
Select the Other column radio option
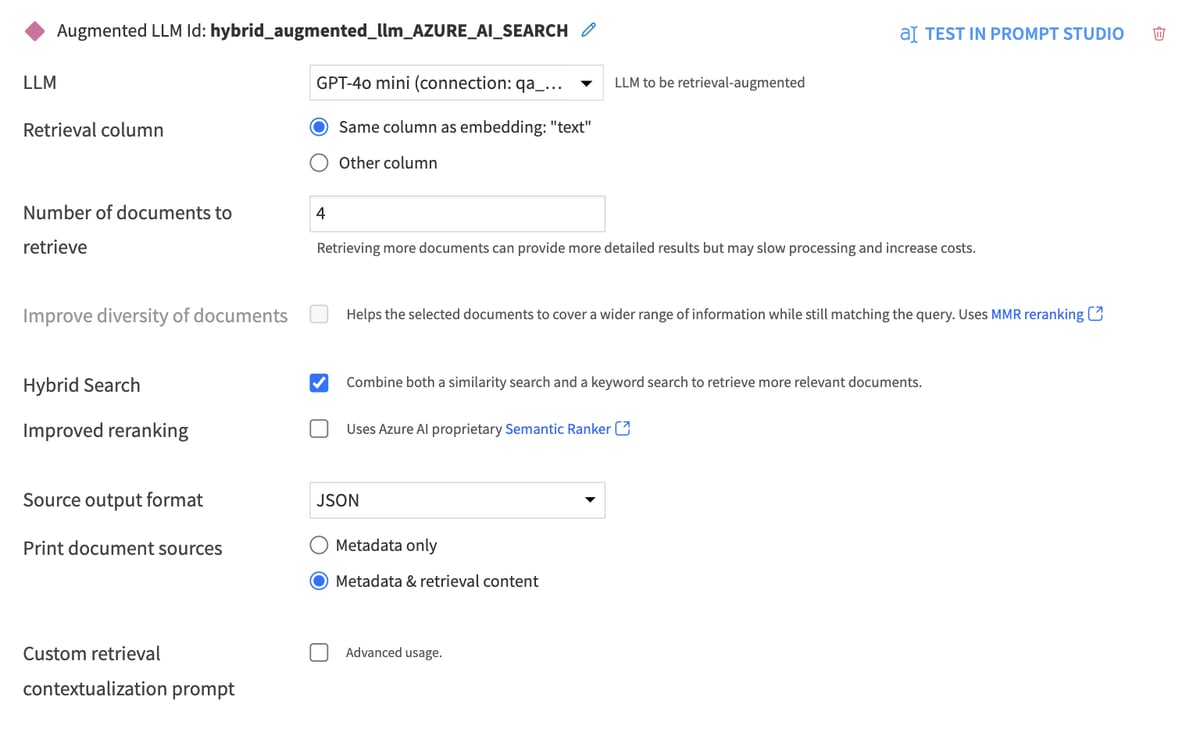click(x=319, y=163)
